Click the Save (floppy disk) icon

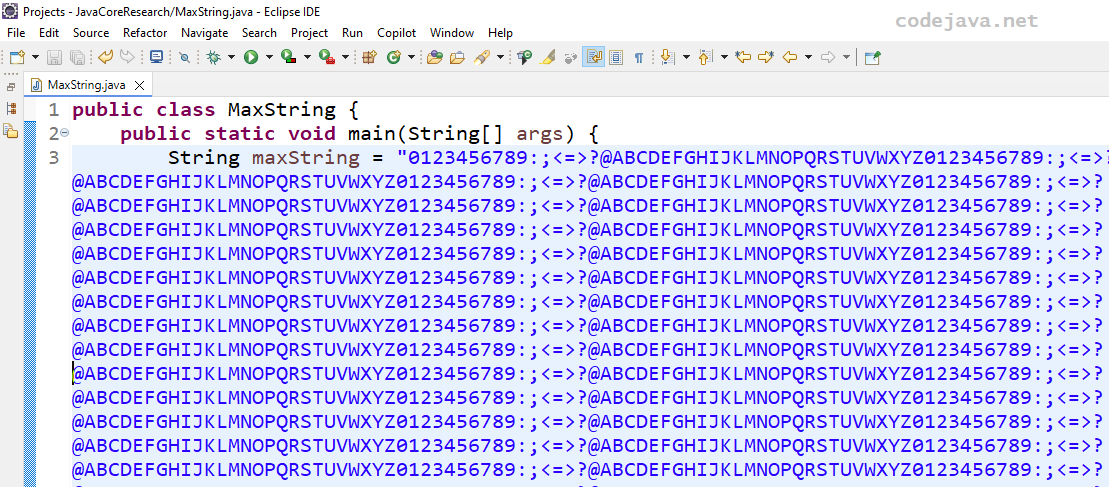(54, 57)
